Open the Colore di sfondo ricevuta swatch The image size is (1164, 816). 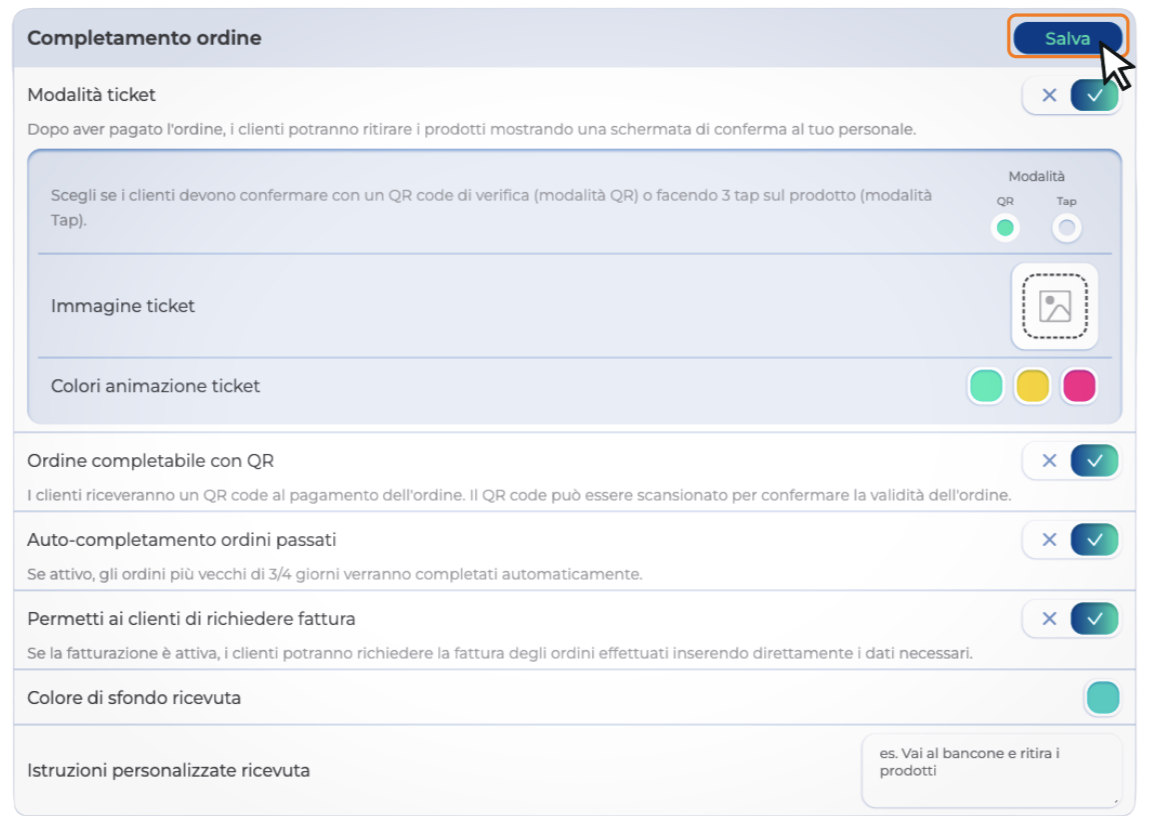1102,698
